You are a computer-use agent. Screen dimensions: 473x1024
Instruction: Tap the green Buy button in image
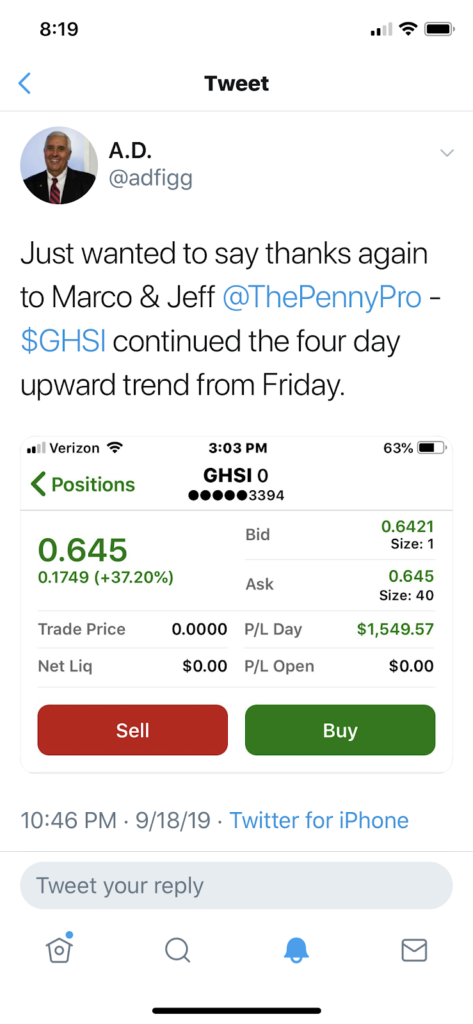tap(340, 729)
